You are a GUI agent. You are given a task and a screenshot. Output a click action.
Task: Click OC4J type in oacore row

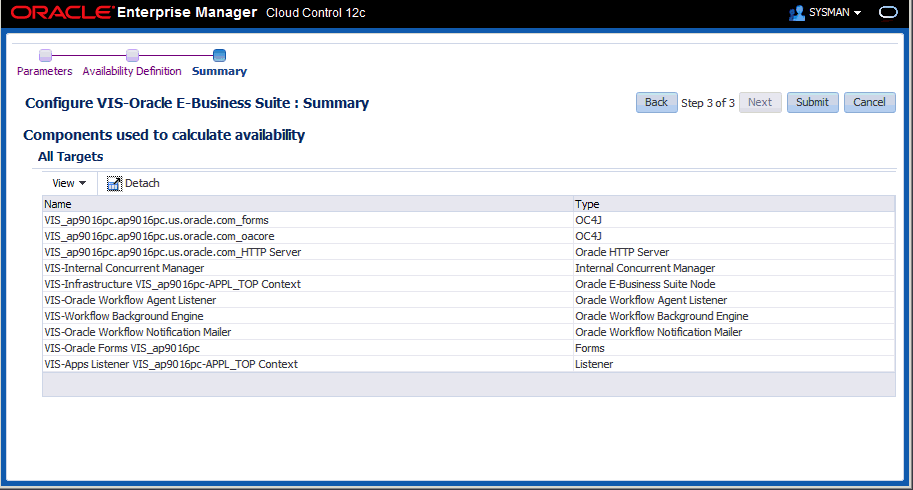tap(588, 236)
